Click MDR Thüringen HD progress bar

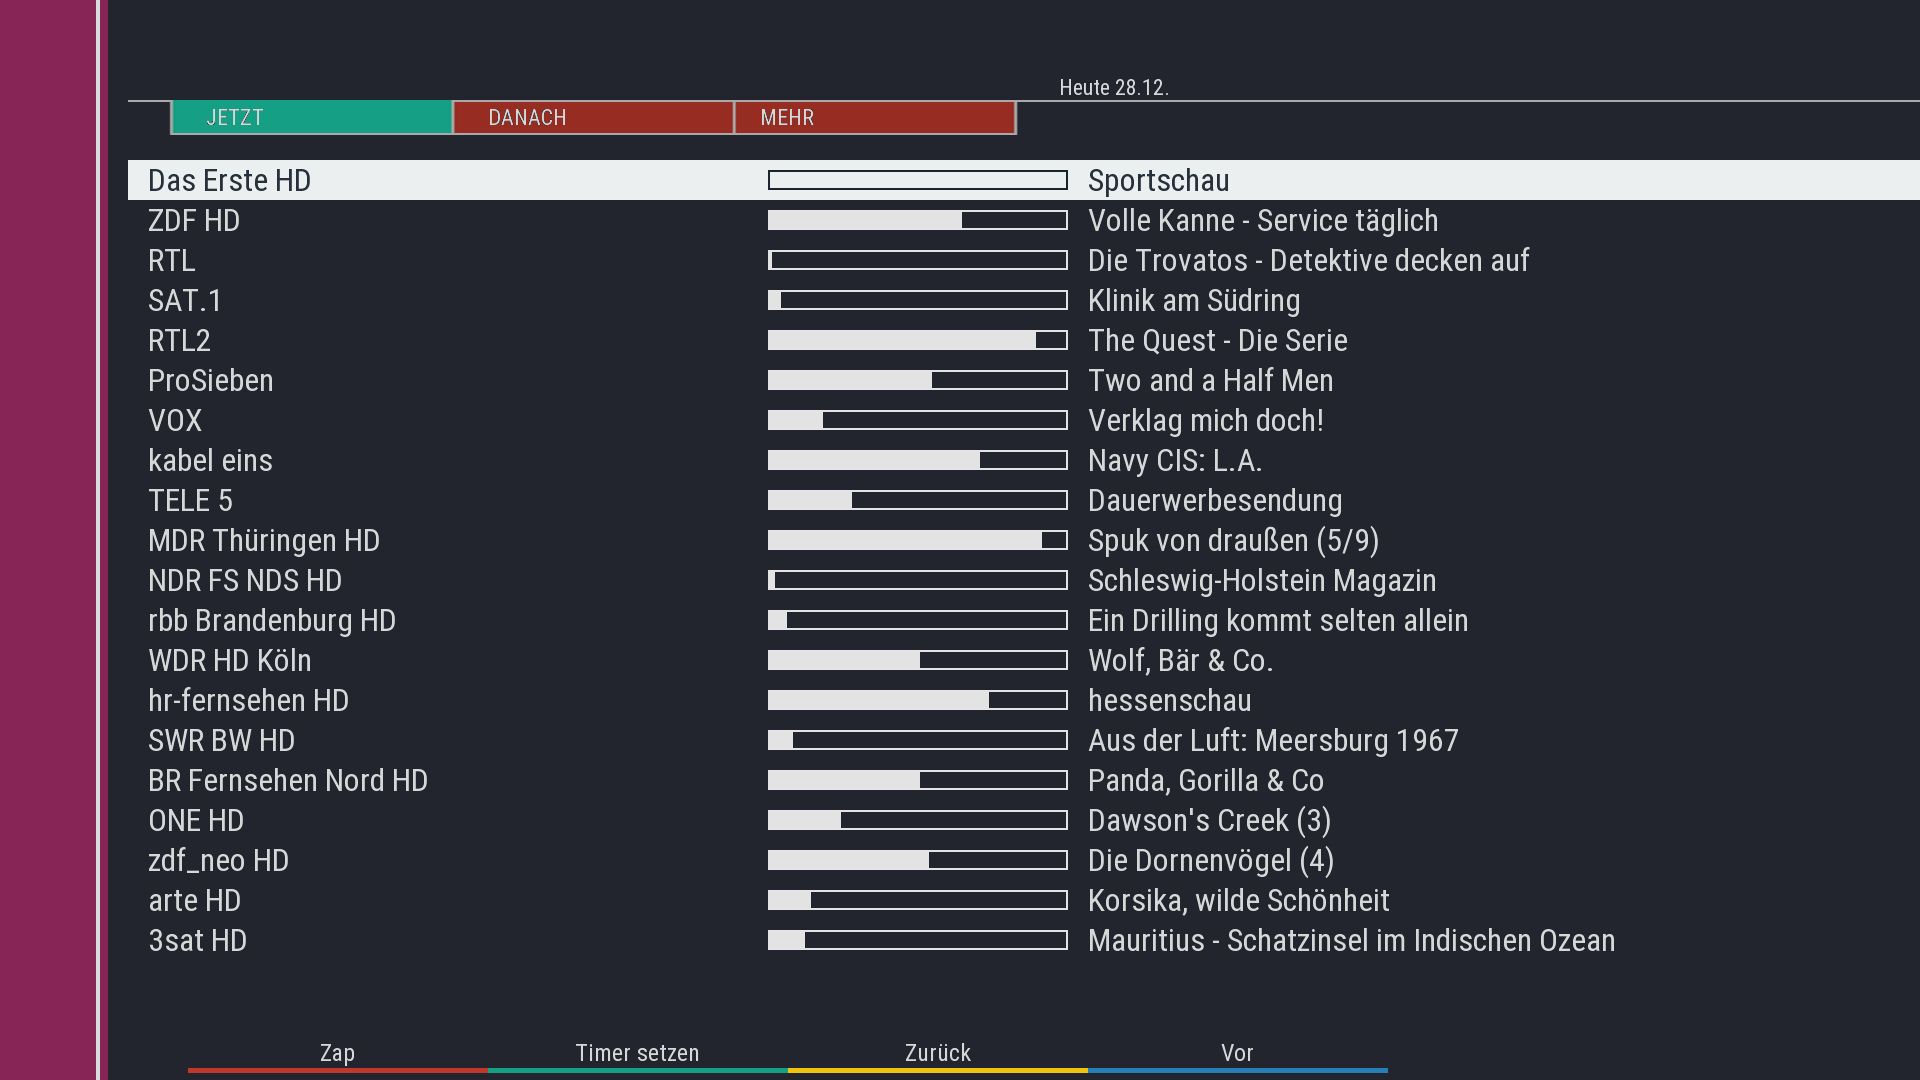(x=917, y=541)
